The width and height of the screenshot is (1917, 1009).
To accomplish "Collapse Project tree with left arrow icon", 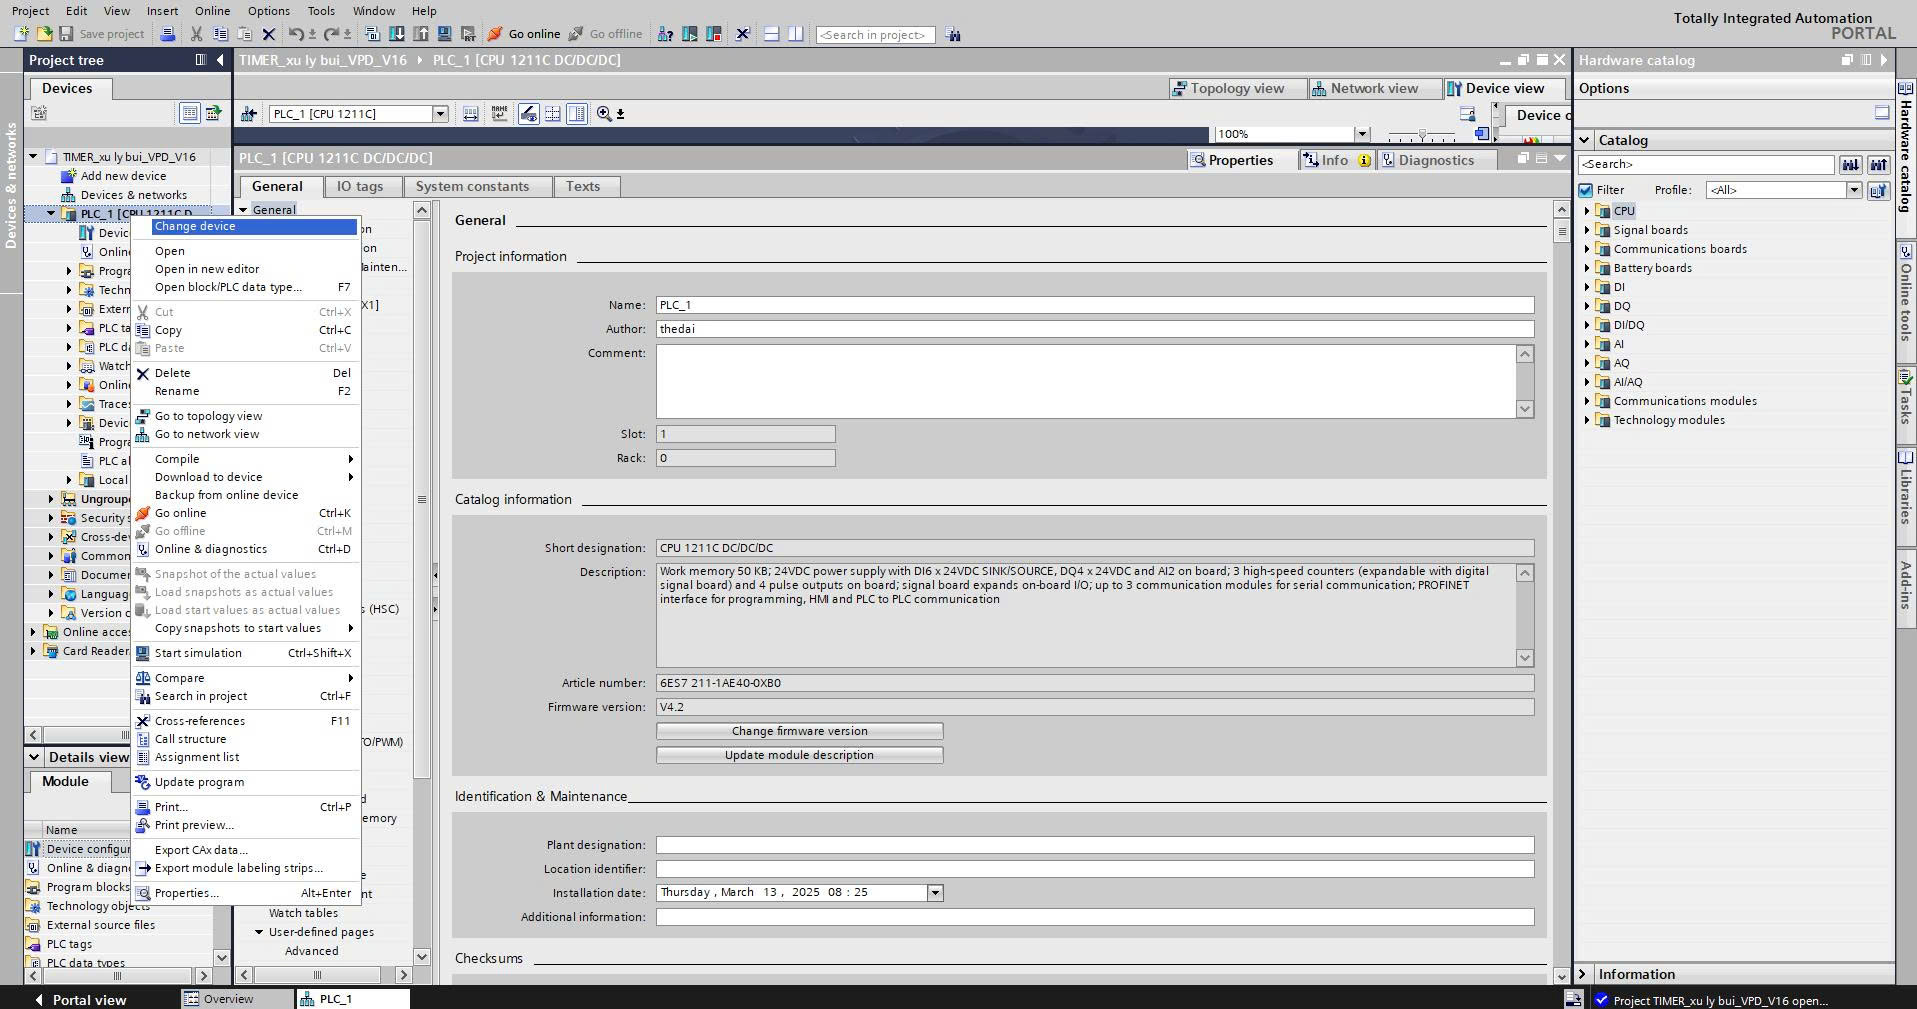I will [220, 60].
